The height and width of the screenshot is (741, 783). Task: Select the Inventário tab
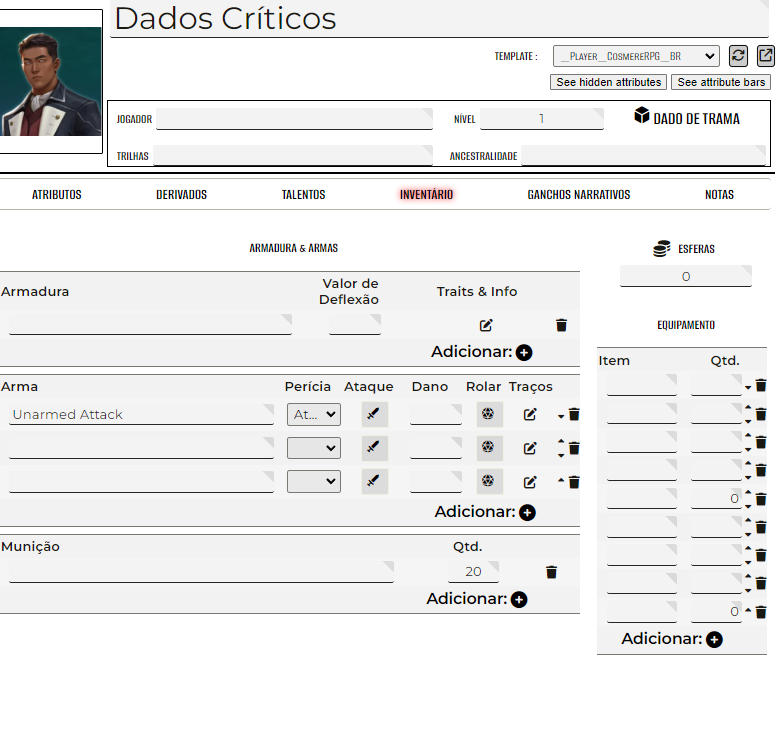pyautogui.click(x=426, y=195)
